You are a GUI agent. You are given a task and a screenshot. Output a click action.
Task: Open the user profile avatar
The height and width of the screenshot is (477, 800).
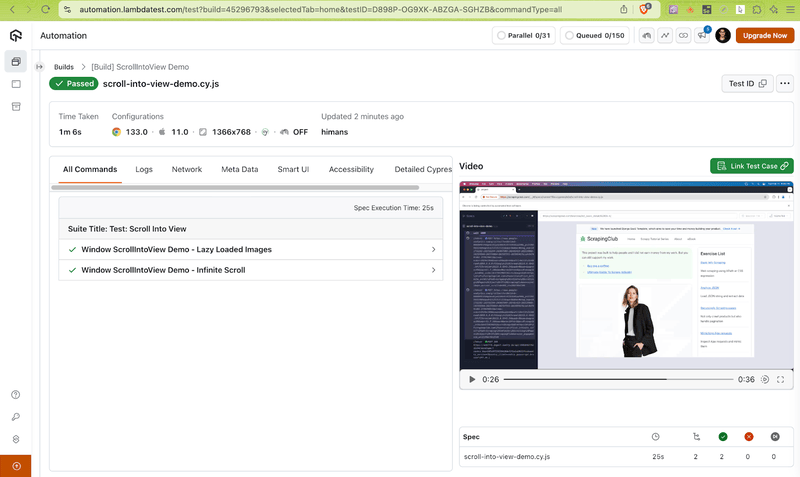[x=722, y=35]
